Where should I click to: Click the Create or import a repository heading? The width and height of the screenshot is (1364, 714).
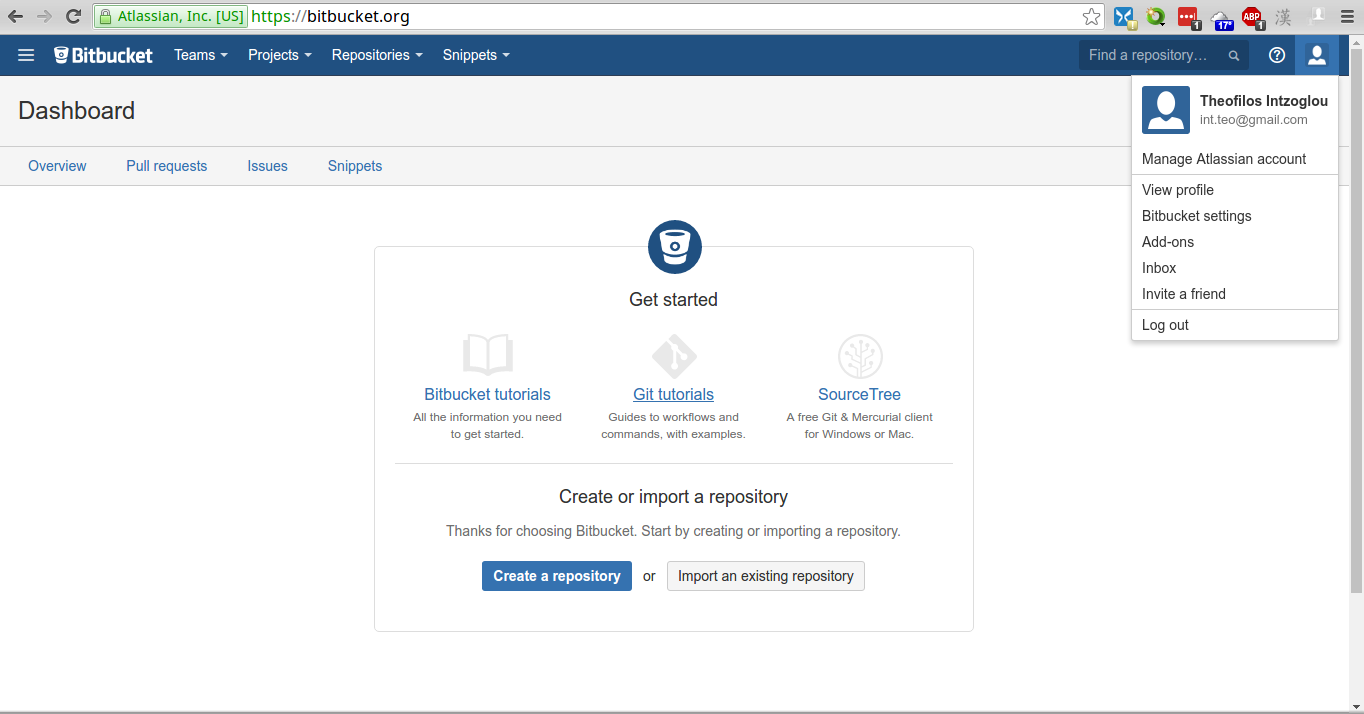coord(674,497)
